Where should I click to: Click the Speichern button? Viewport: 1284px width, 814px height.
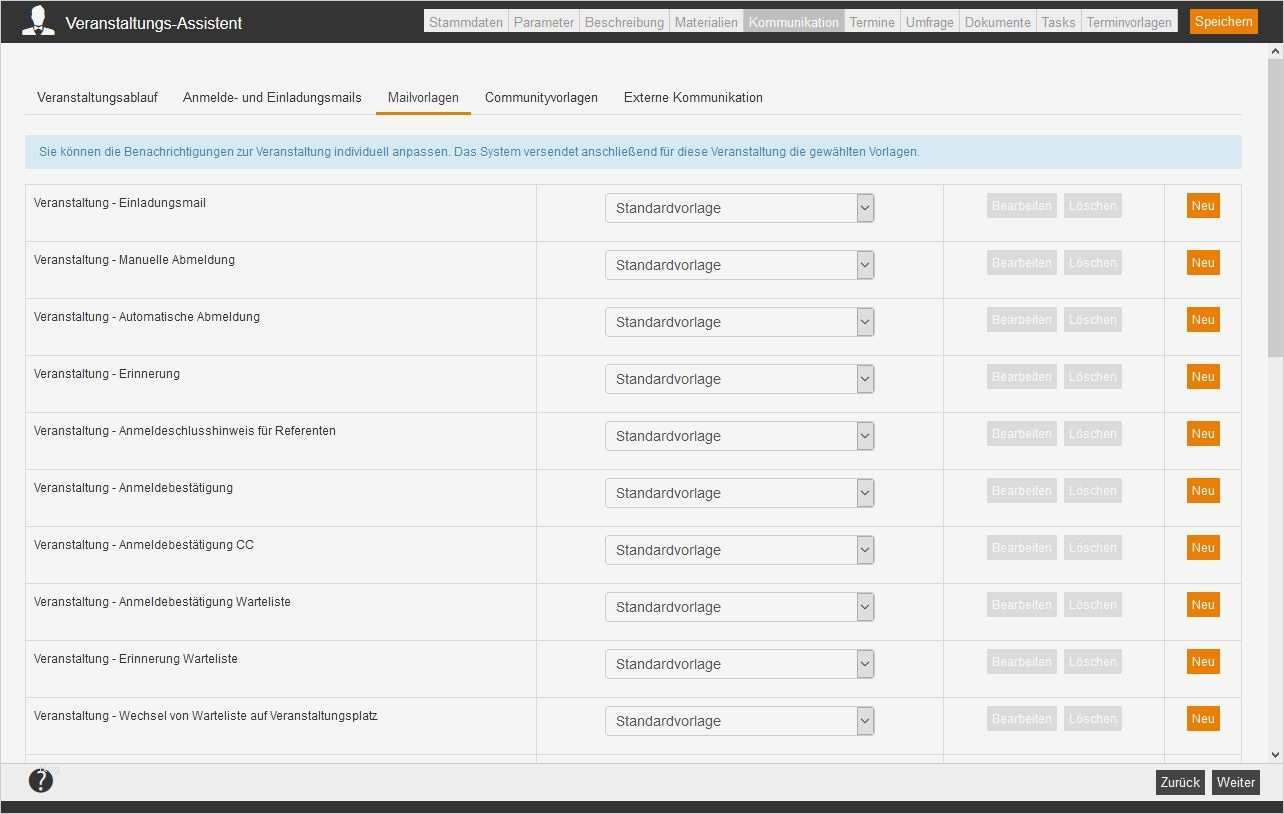tap(1223, 20)
